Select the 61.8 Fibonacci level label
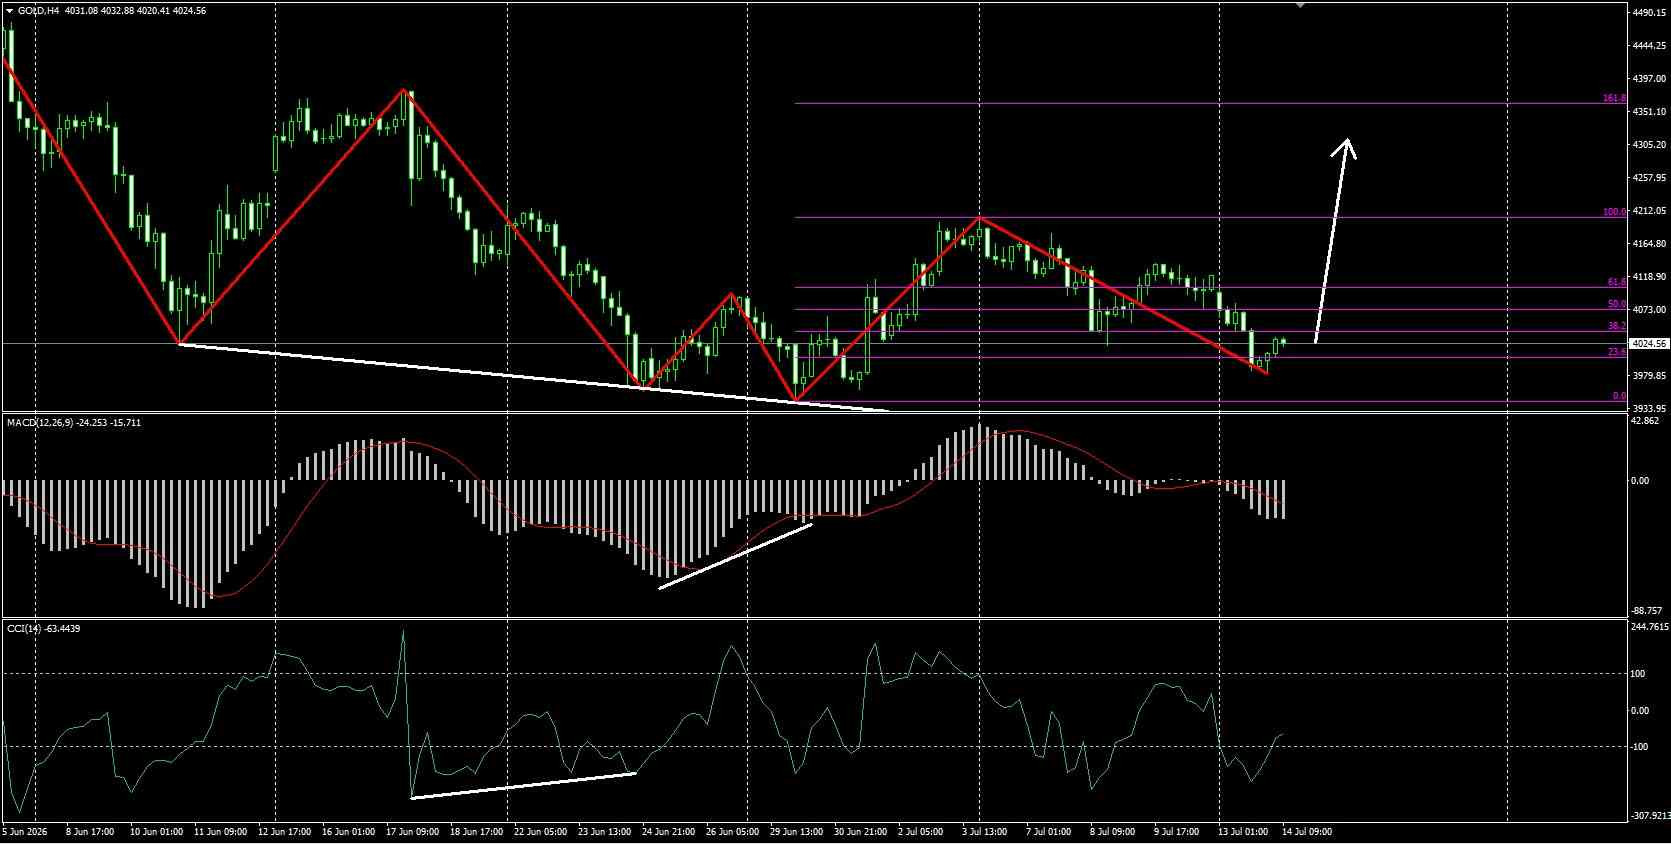The height and width of the screenshot is (844, 1671). pyautogui.click(x=1617, y=283)
